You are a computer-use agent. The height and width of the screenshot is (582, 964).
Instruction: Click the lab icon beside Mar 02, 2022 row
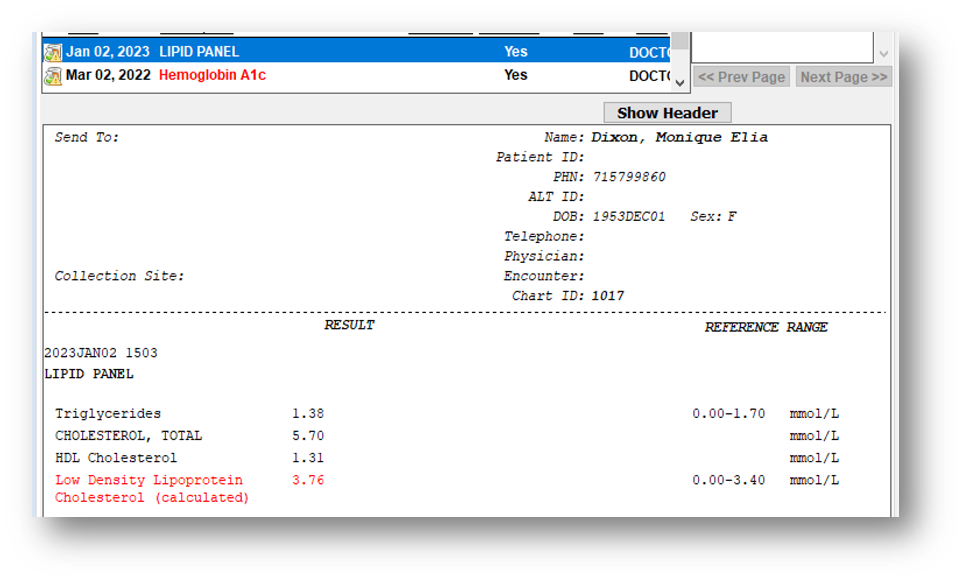click(x=53, y=76)
